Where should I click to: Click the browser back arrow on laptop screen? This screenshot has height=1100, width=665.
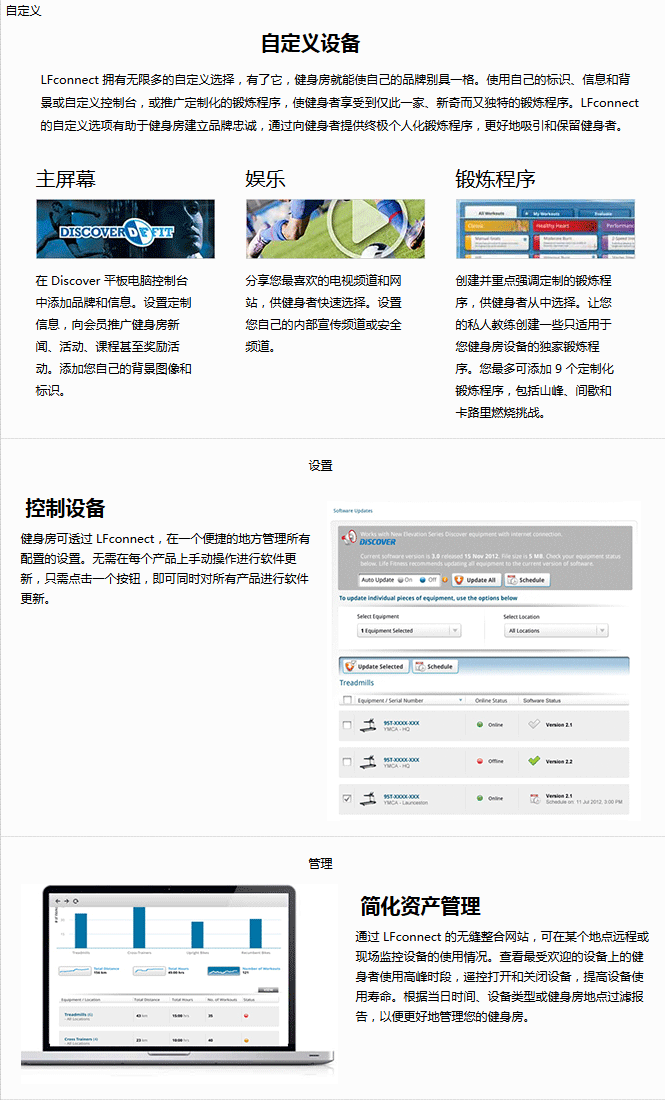coord(59,901)
